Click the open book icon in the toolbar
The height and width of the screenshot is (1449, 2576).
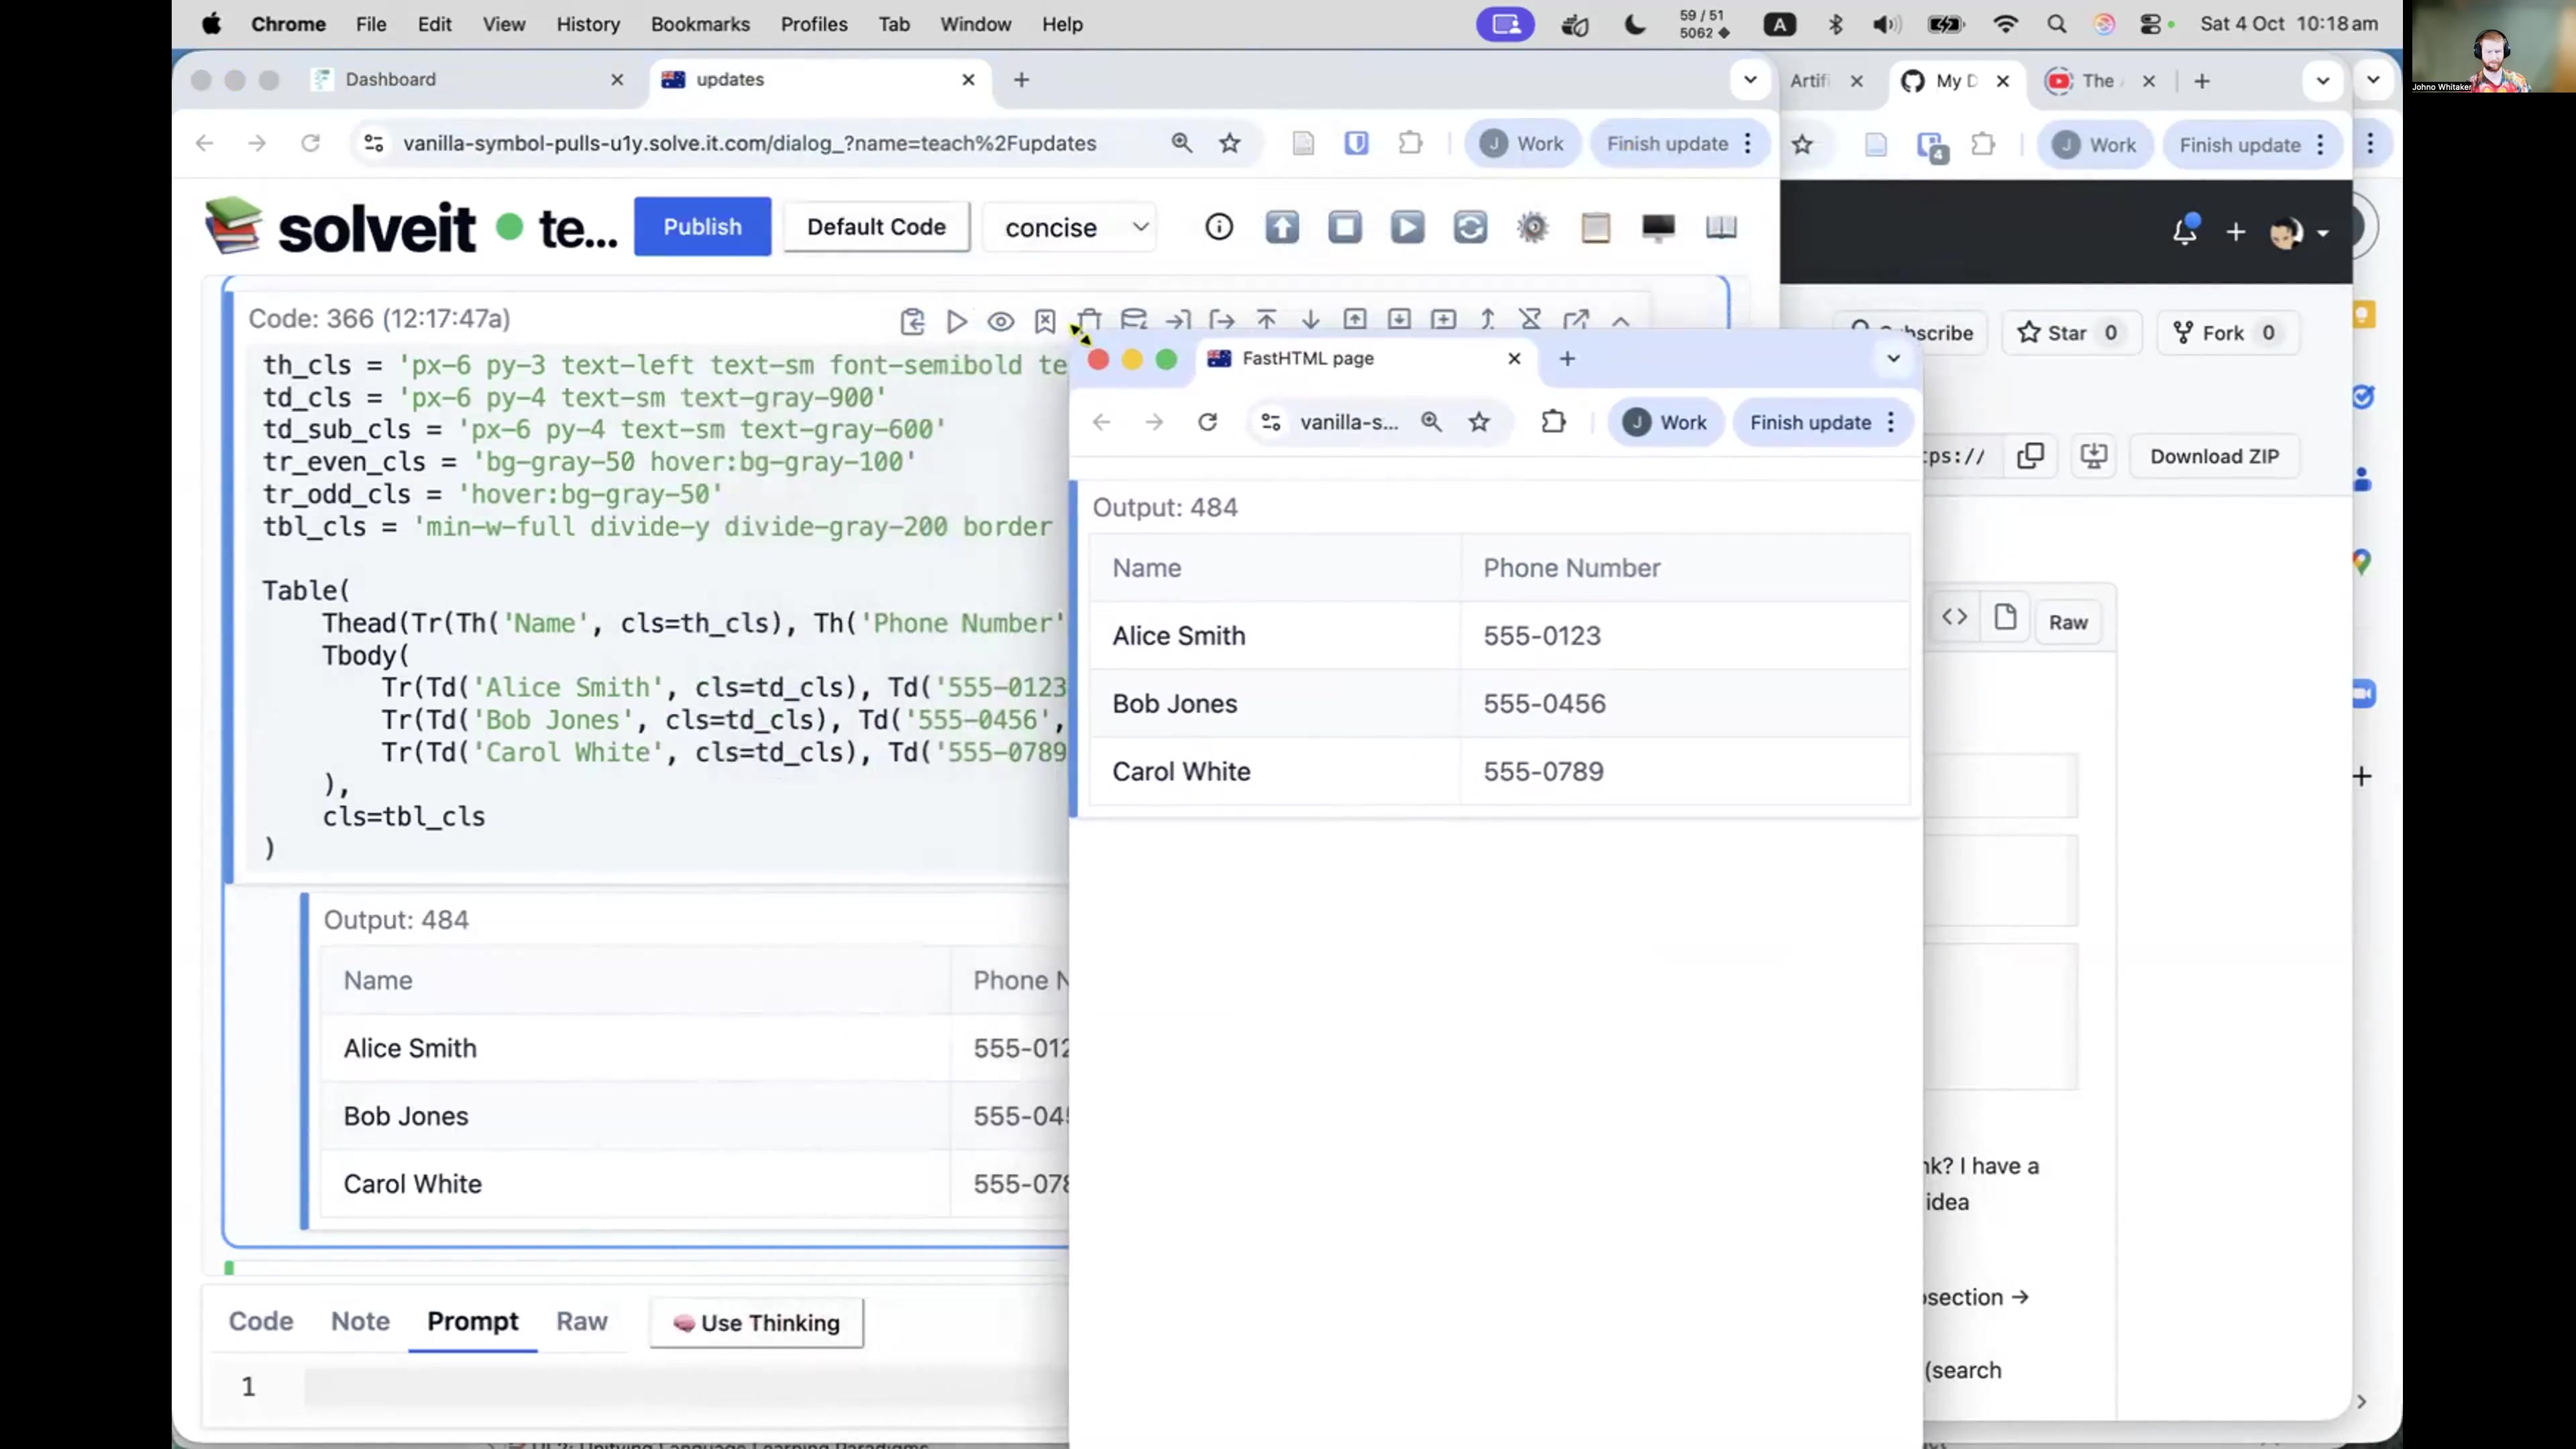(x=1721, y=227)
